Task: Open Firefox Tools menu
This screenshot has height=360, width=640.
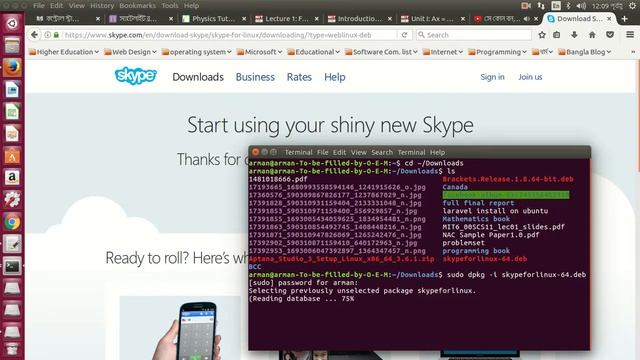Action: 169,6
